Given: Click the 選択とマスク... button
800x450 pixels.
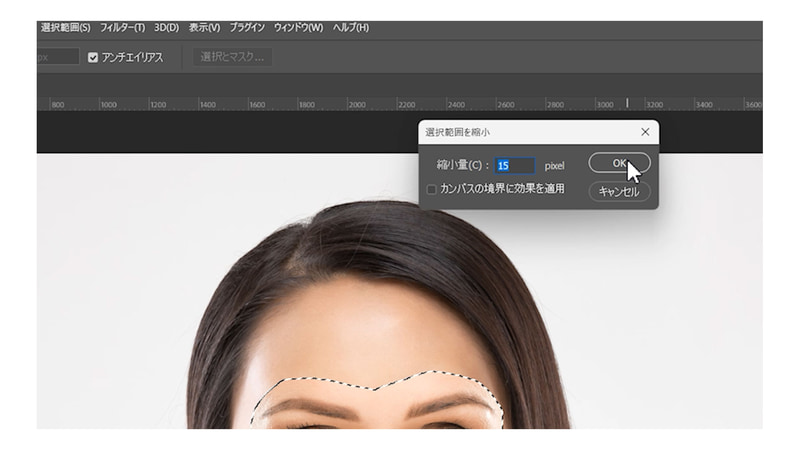Looking at the screenshot, I should (232, 57).
